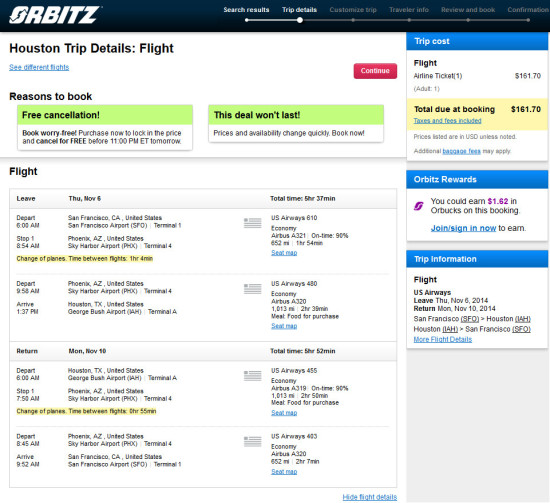Viewport: 550px width, 503px height.
Task: Open Seat map for US Airways 610
Action: (x=284, y=253)
